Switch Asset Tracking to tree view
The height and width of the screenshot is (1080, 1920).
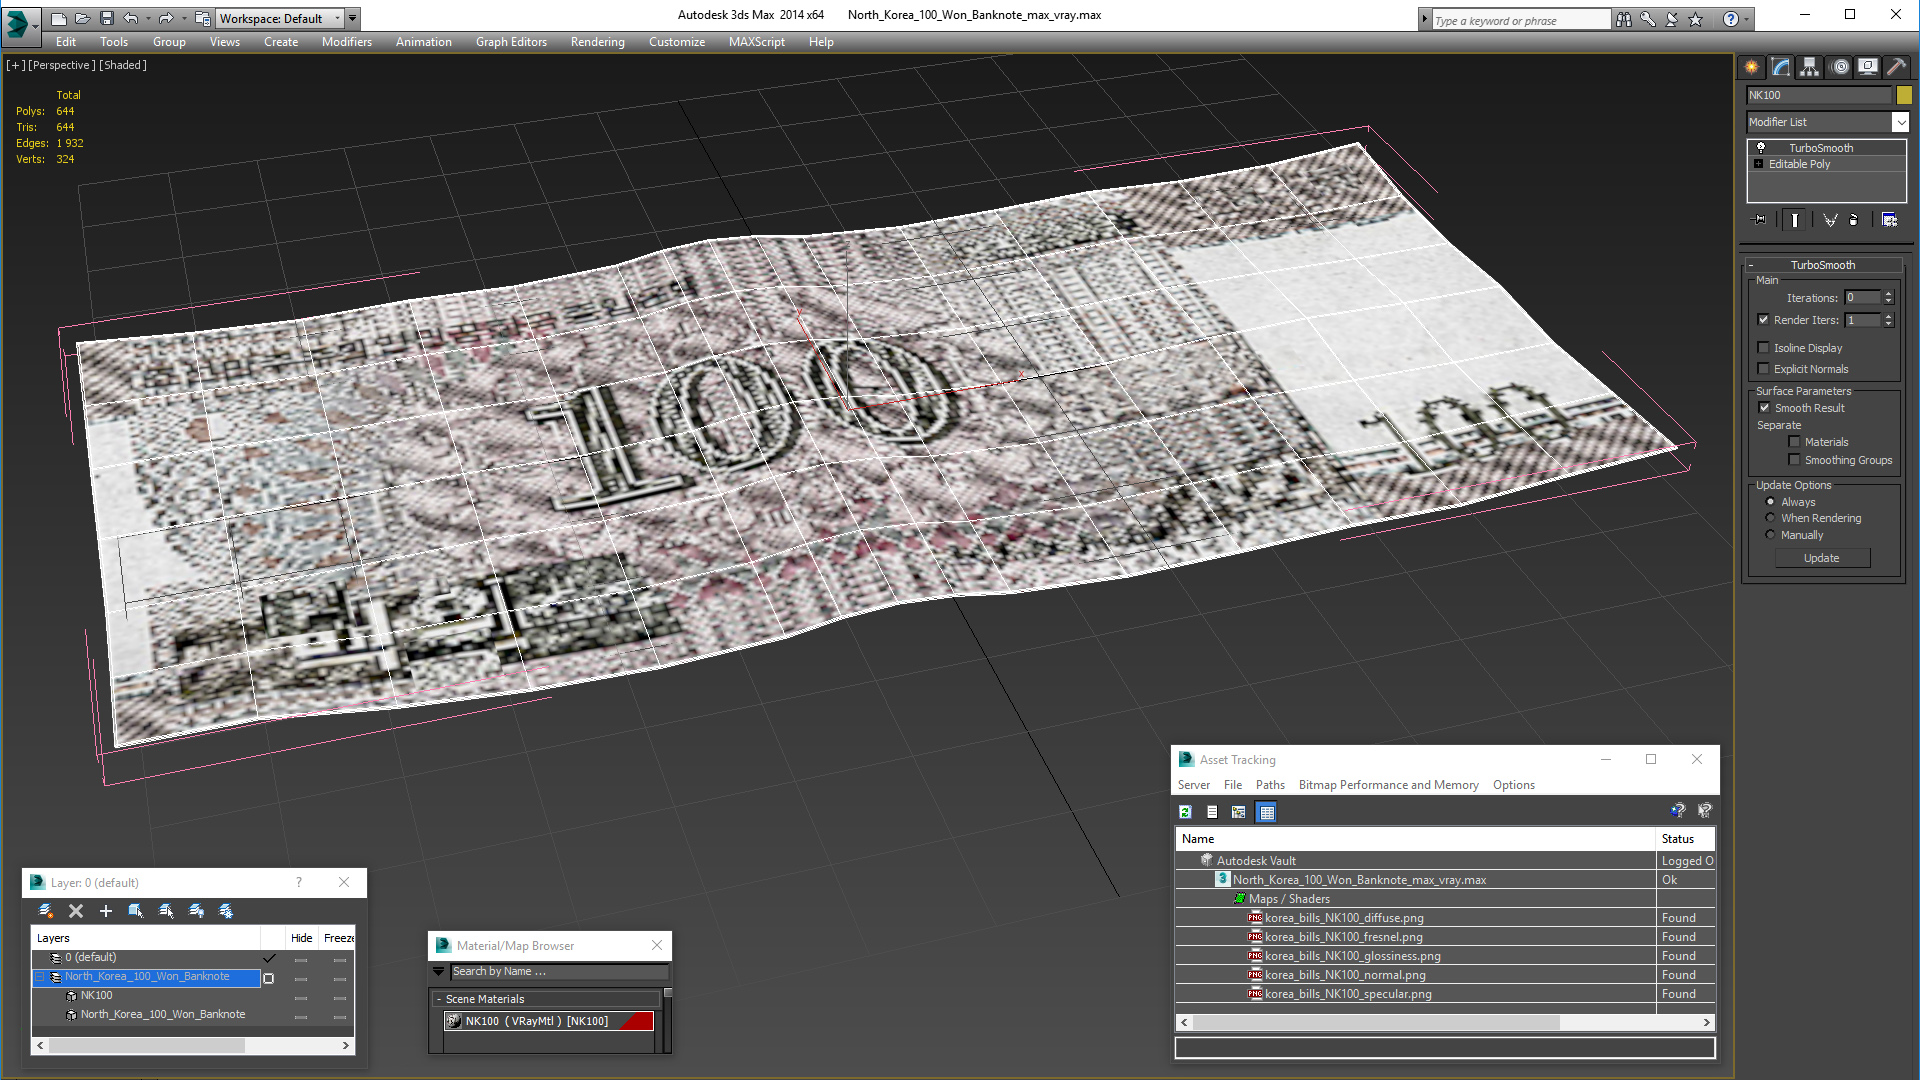(x=1239, y=812)
